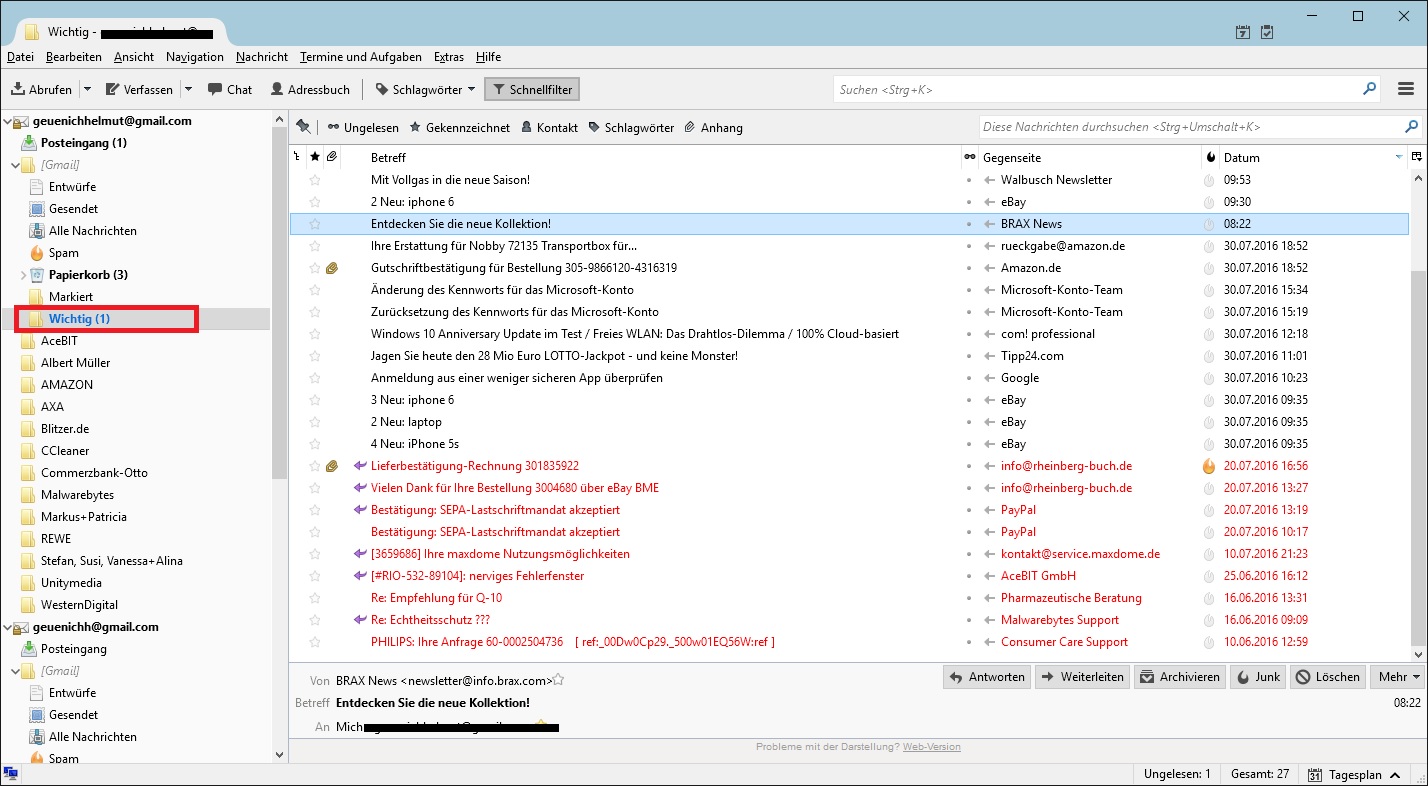Toggle star on Walbusch Newsletter message
This screenshot has width=1428, height=786.
point(315,180)
